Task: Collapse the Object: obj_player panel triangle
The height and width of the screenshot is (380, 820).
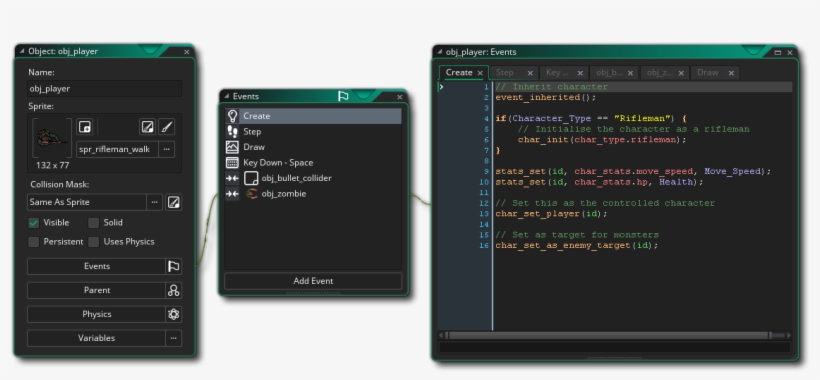Action: [x=22, y=51]
